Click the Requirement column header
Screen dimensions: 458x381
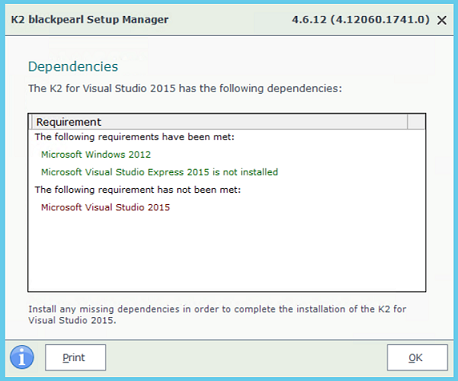pos(220,122)
